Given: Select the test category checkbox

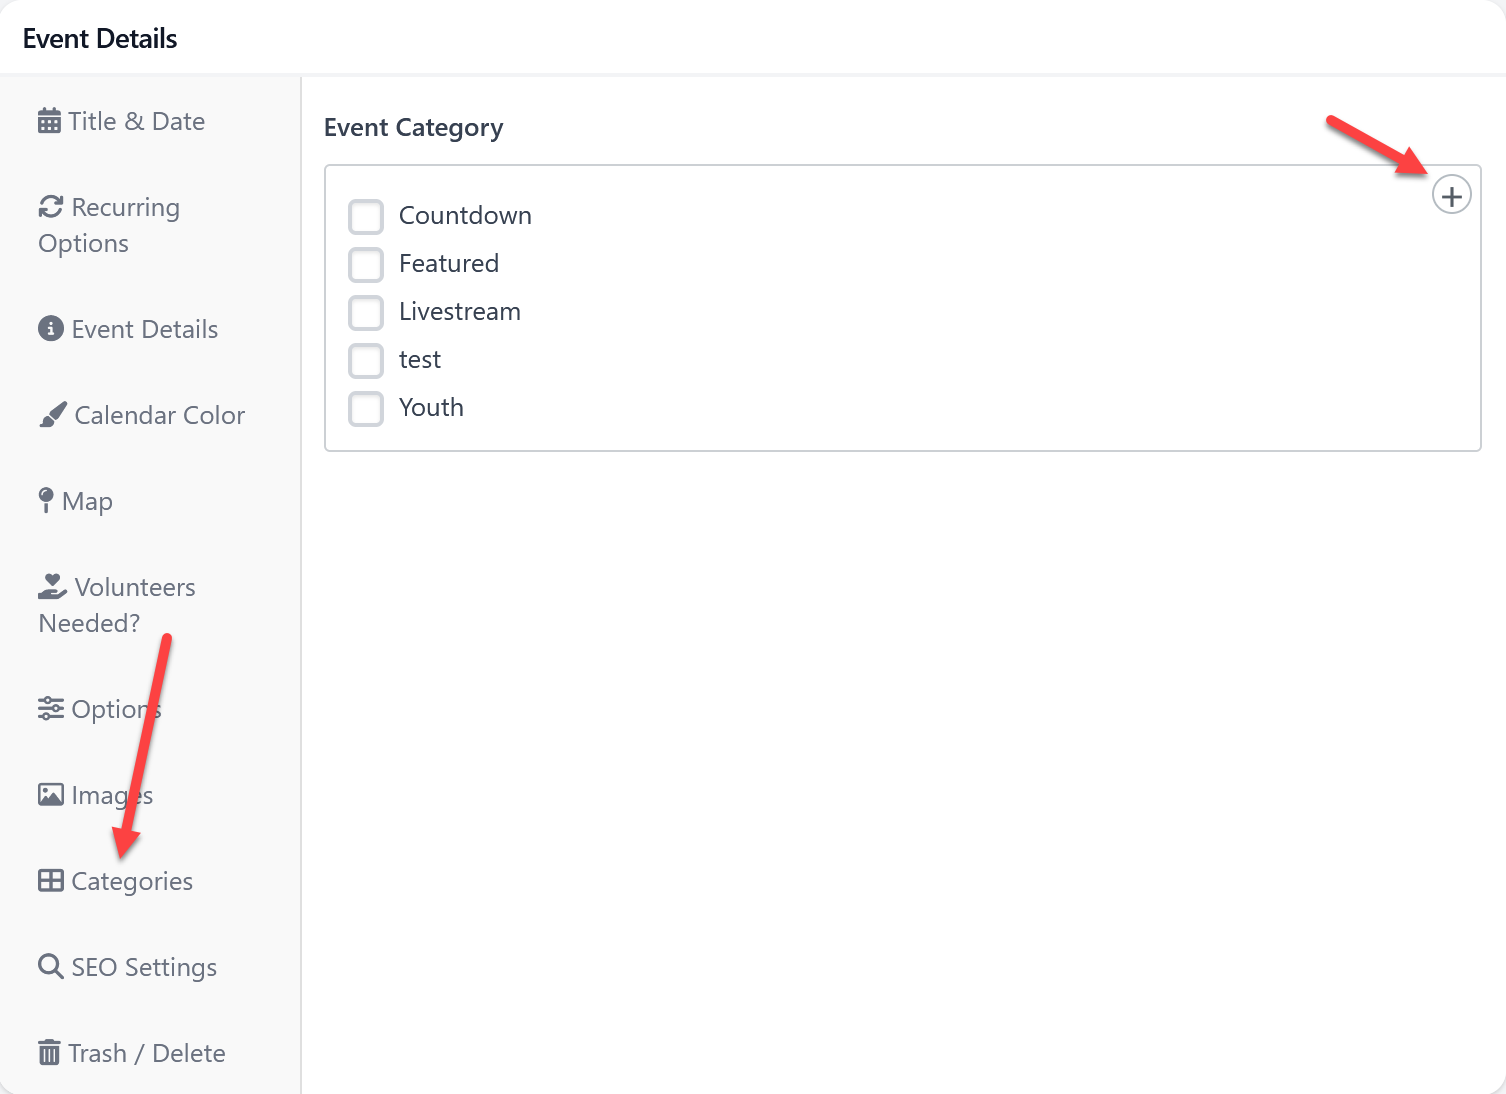Looking at the screenshot, I should 366,360.
